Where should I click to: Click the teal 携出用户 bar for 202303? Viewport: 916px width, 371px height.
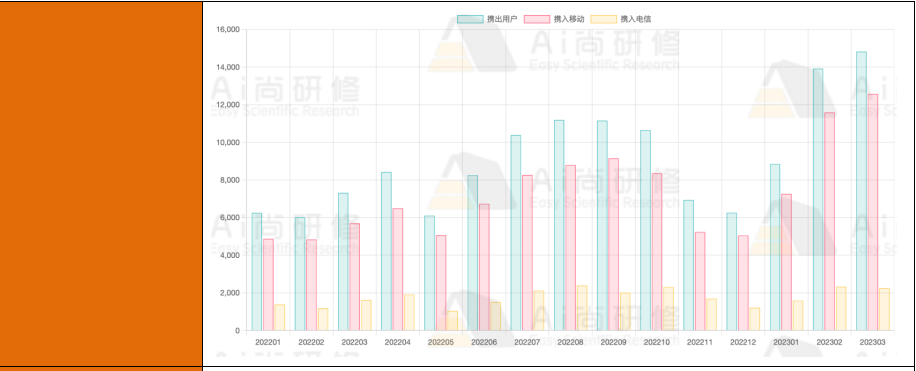click(861, 191)
